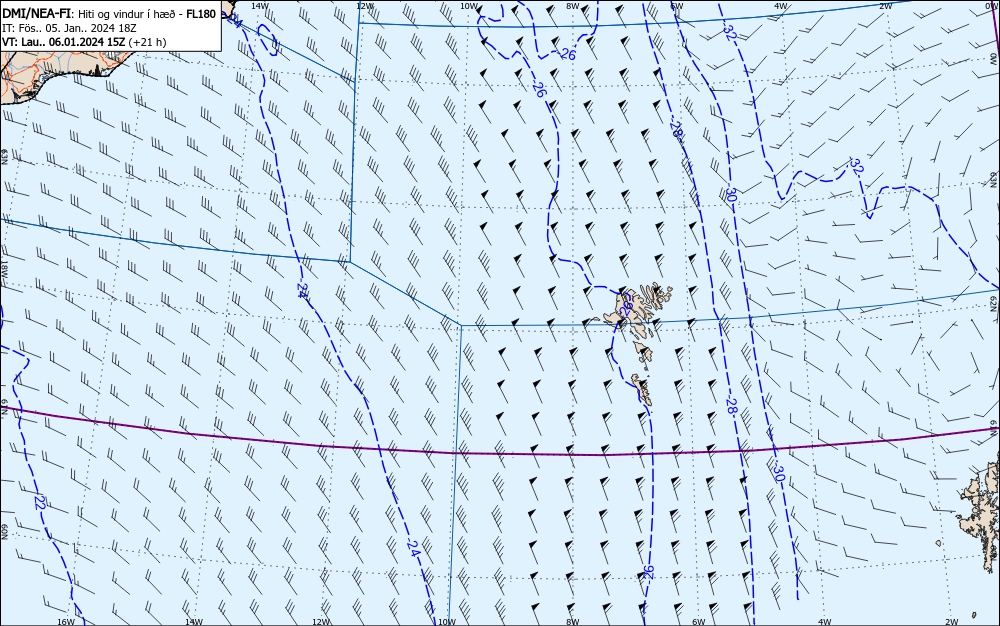Click the "14W" longitude label on bottom edge
Viewport: 1000px width, 626px height.
coord(193,621)
